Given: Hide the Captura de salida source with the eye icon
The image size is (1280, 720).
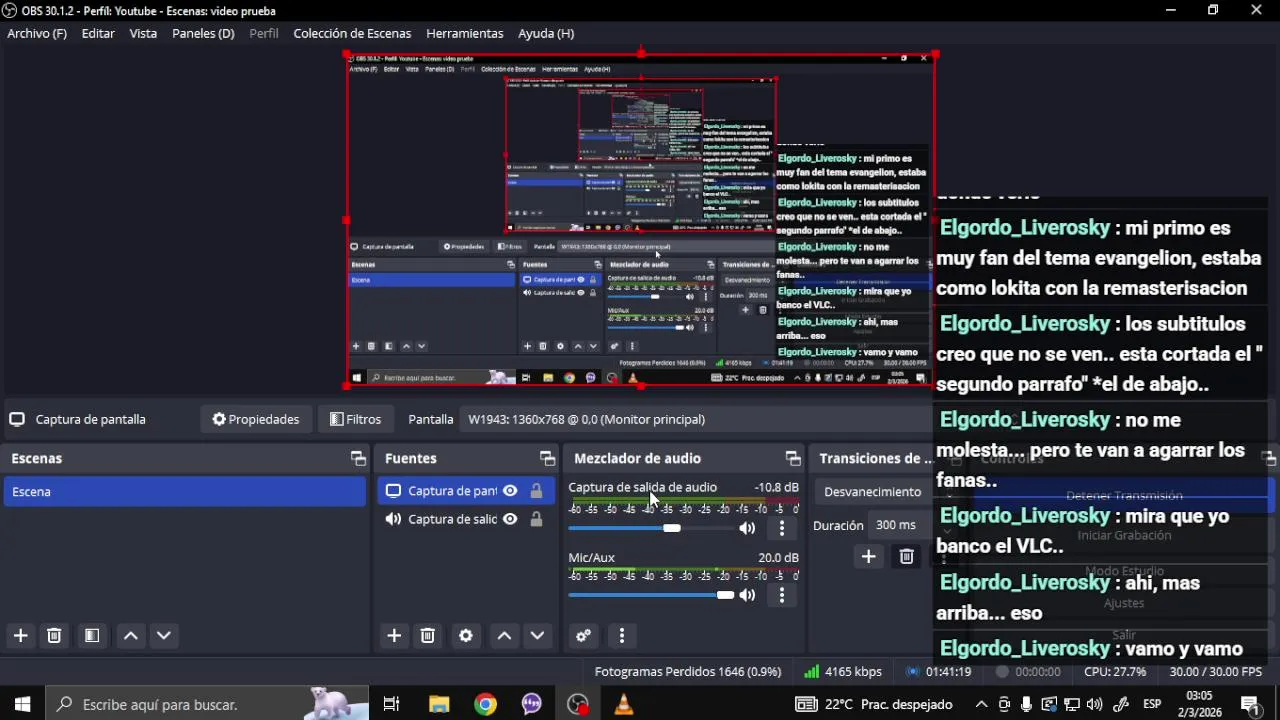Looking at the screenshot, I should 510,519.
